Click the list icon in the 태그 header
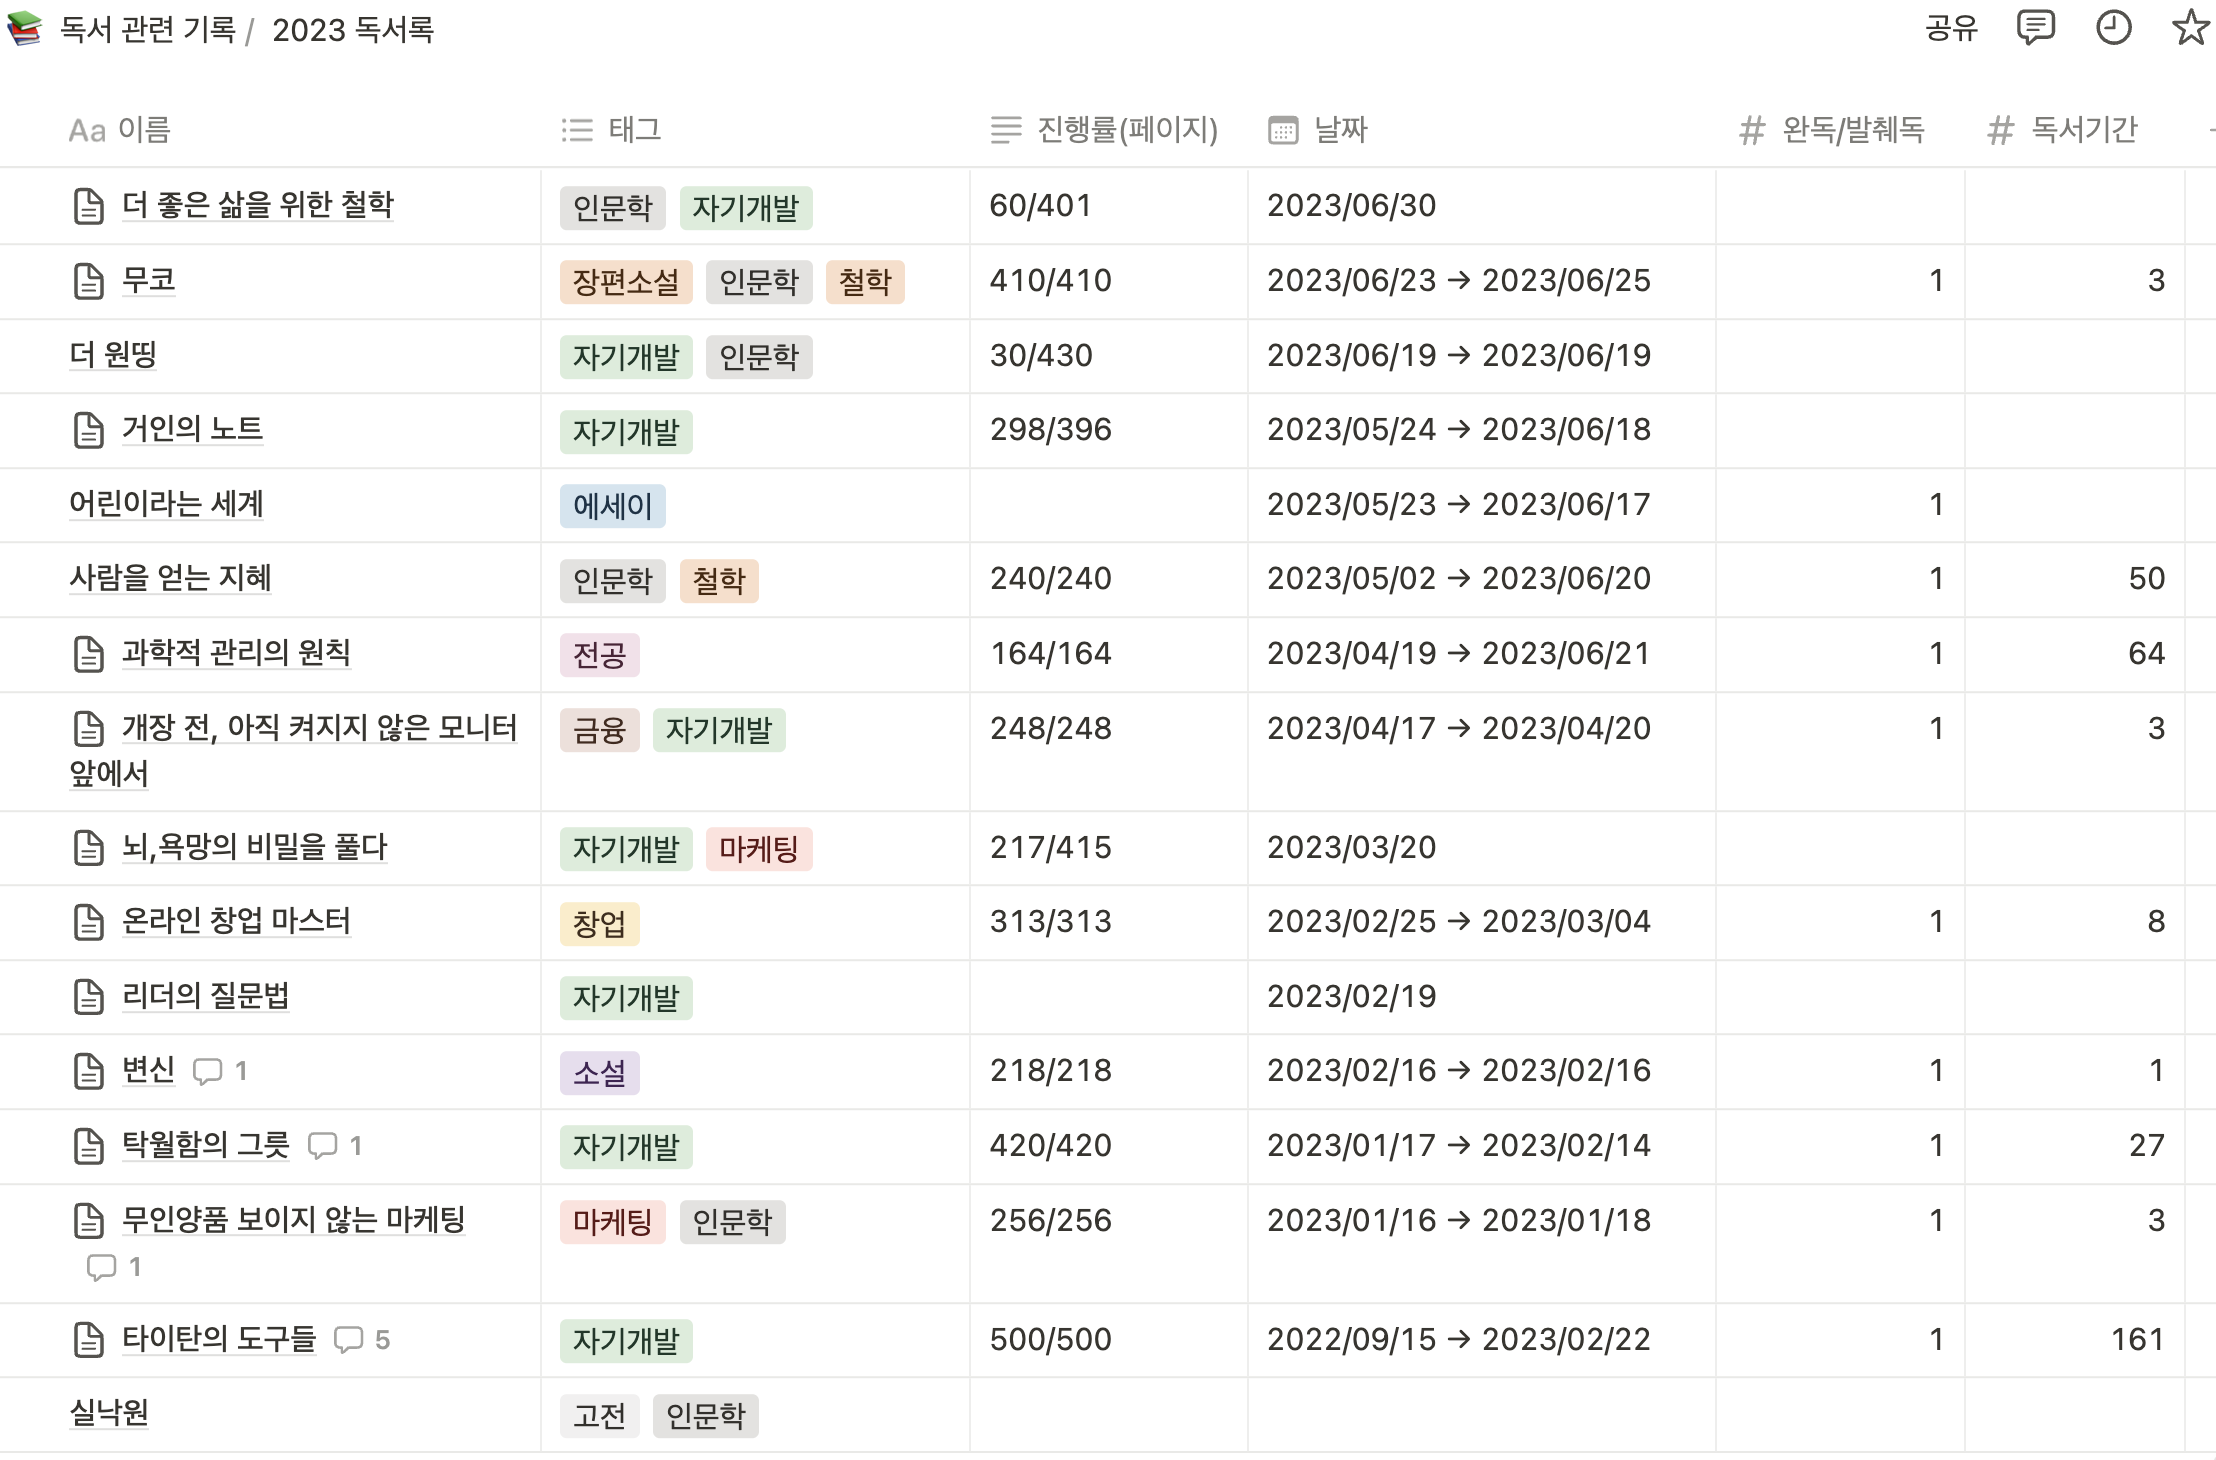This screenshot has width=2216, height=1460. pyautogui.click(x=577, y=130)
